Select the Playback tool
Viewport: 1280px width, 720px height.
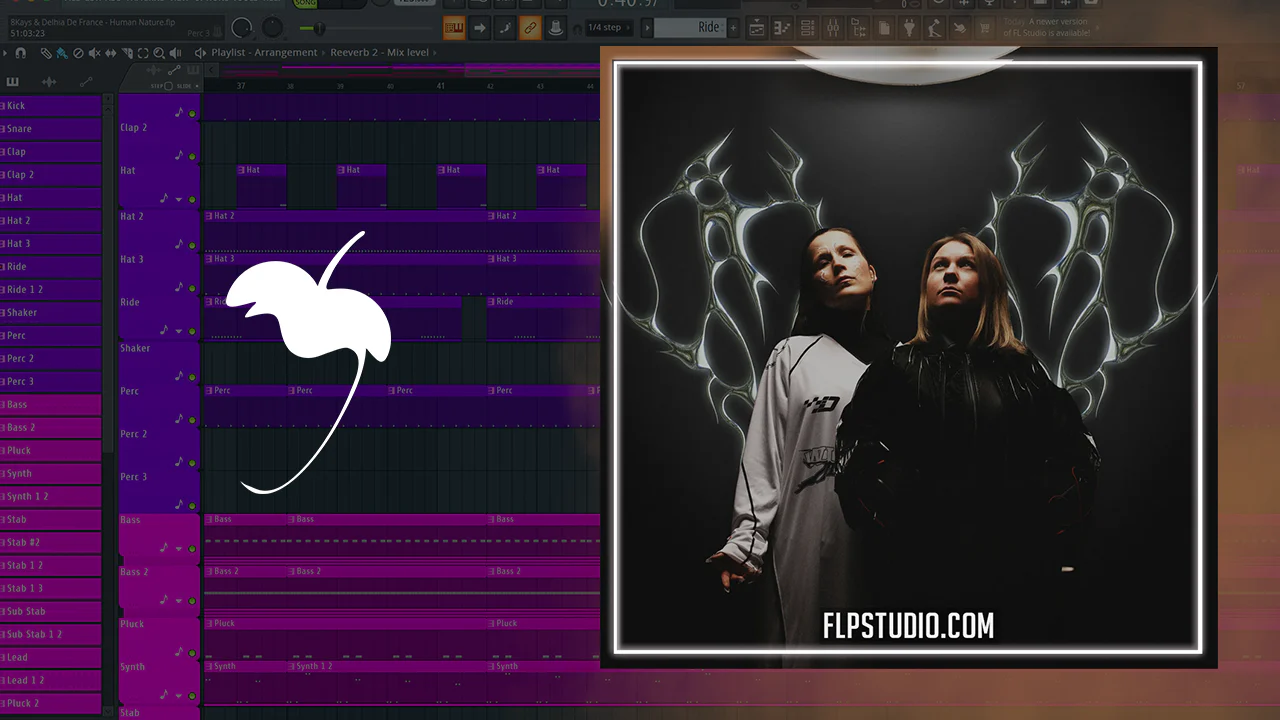[x=175, y=53]
